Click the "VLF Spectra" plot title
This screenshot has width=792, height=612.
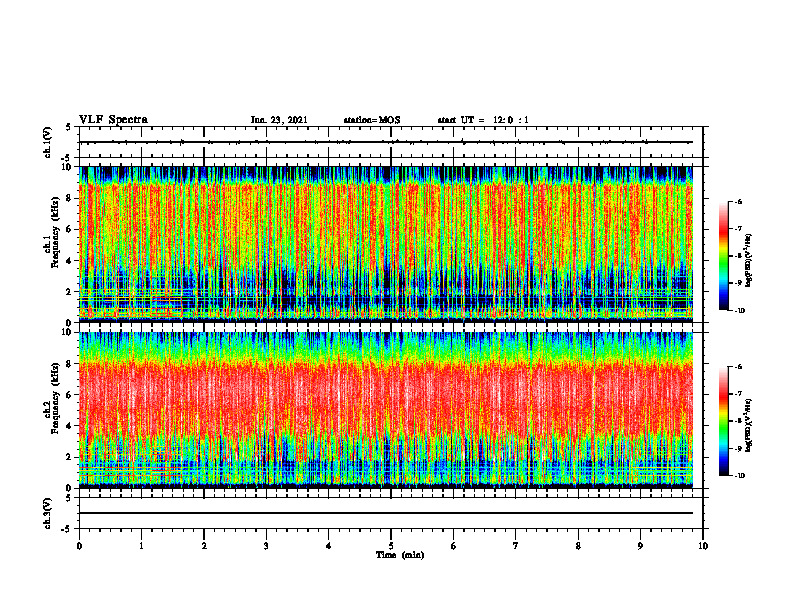click(113, 120)
